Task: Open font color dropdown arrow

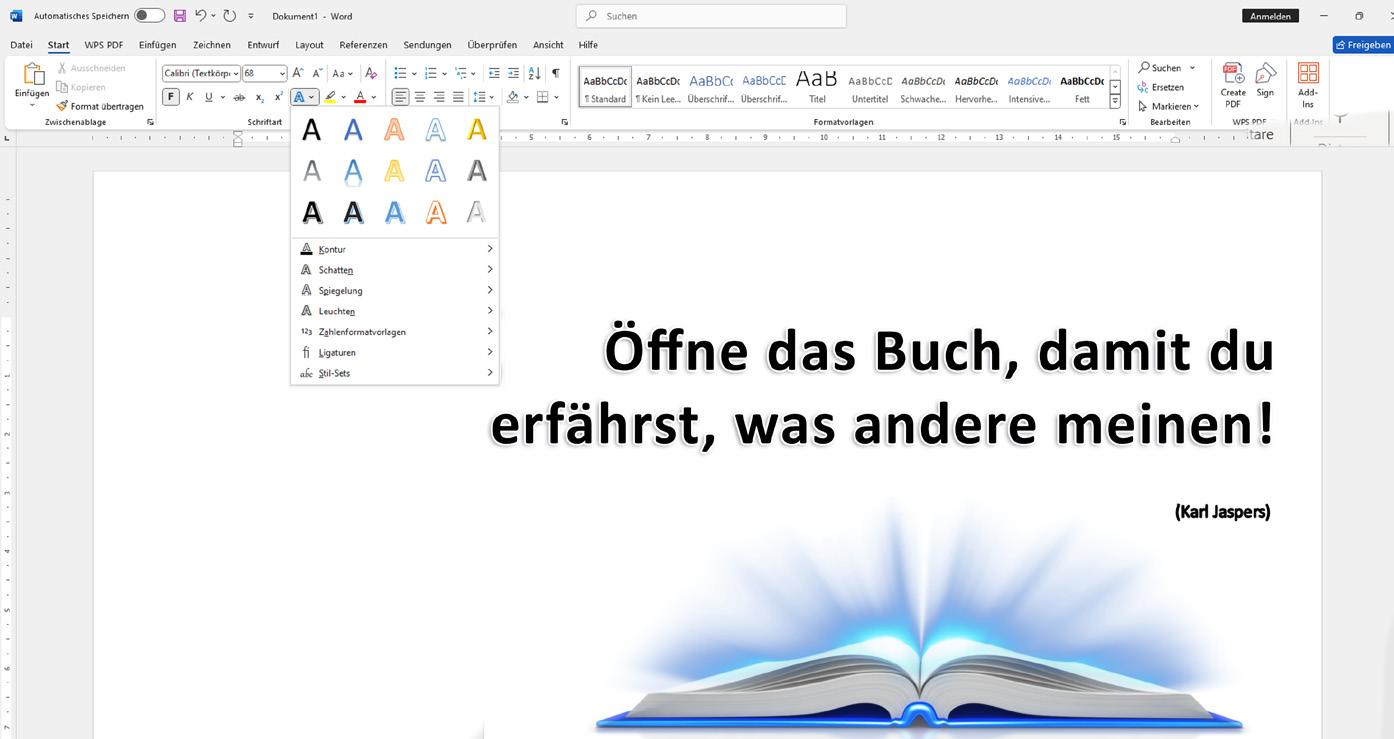Action: (x=374, y=97)
